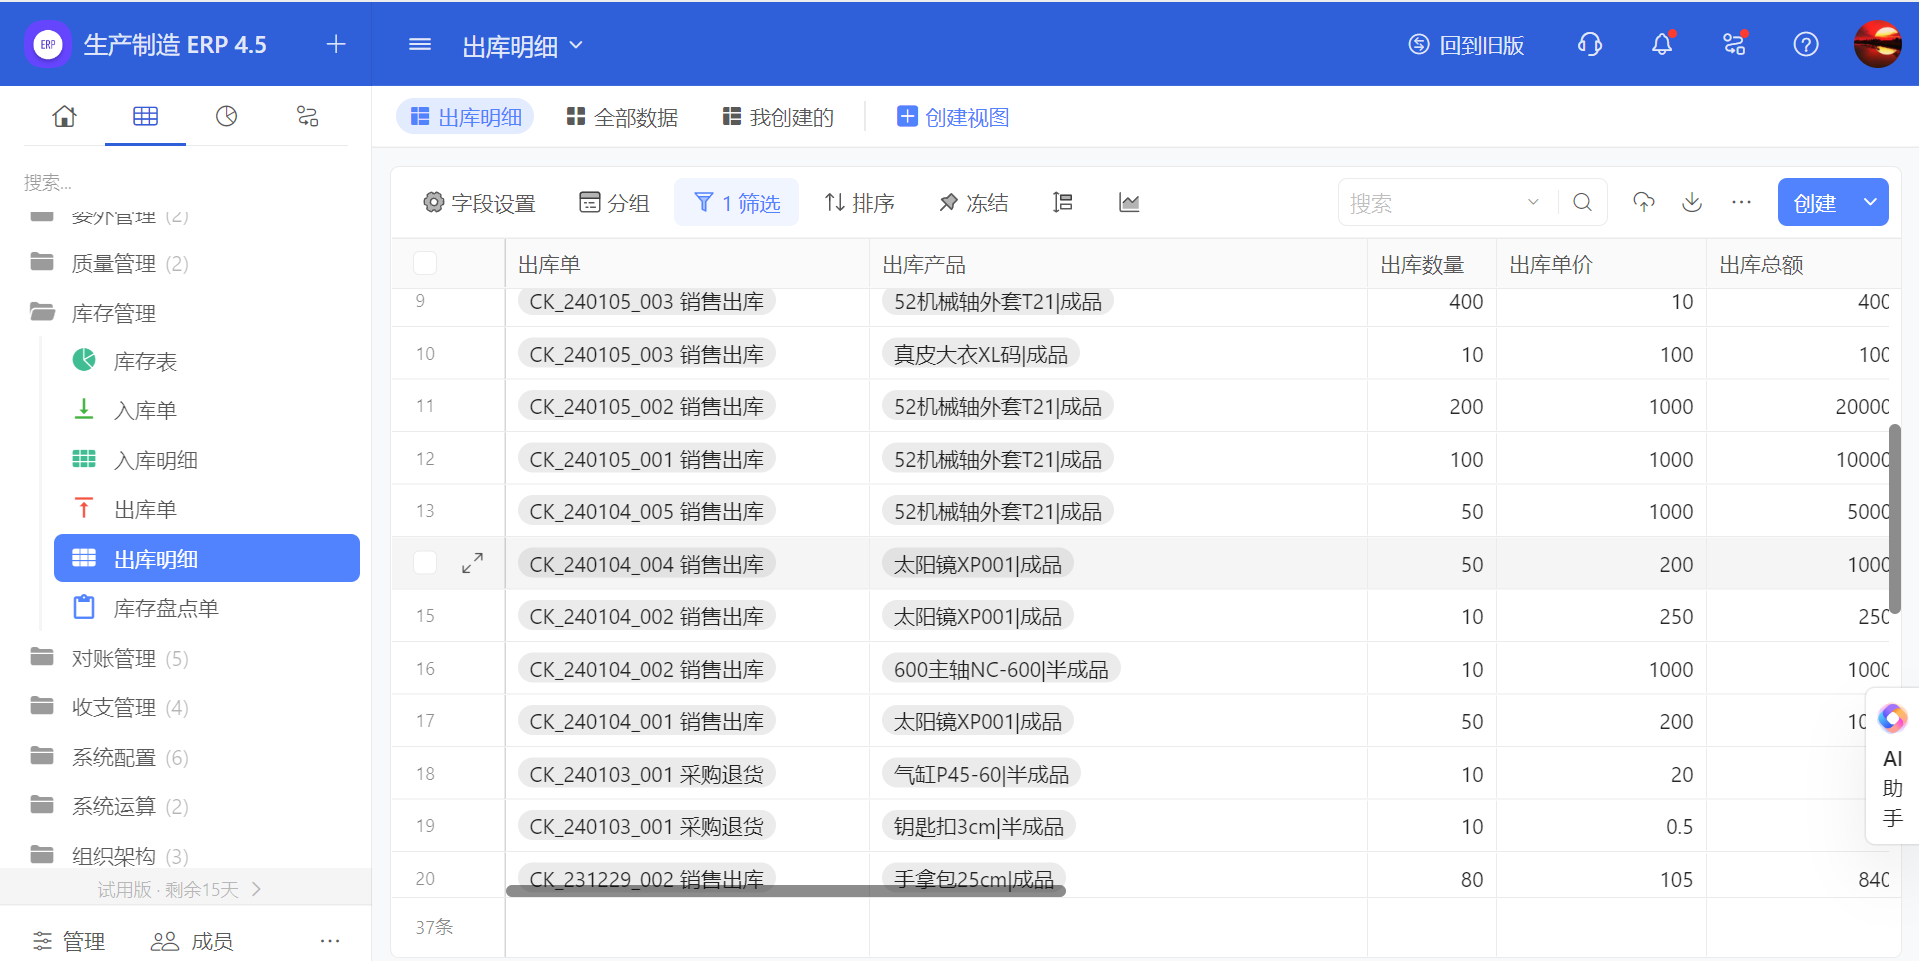Screen dimensions: 1919x961
Task: Click the help question mark icon
Action: coord(1805,45)
